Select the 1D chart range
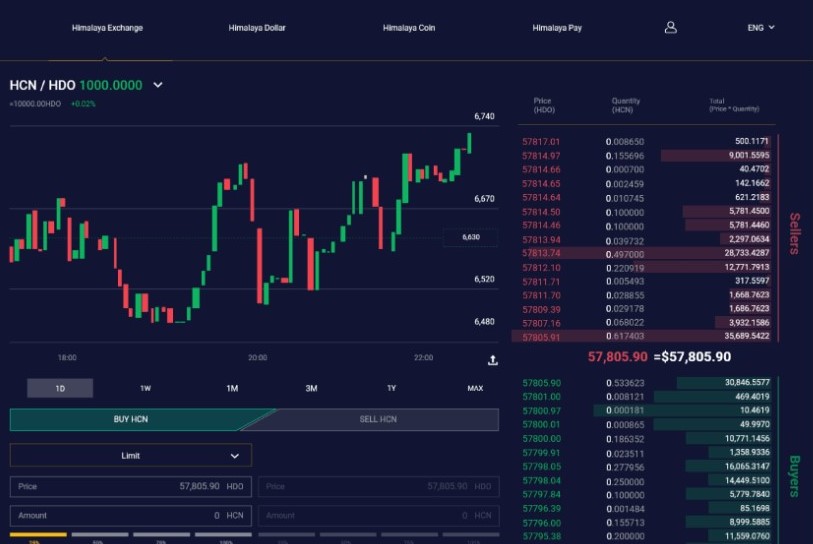Image resolution: width=813 pixels, height=544 pixels. (60, 388)
